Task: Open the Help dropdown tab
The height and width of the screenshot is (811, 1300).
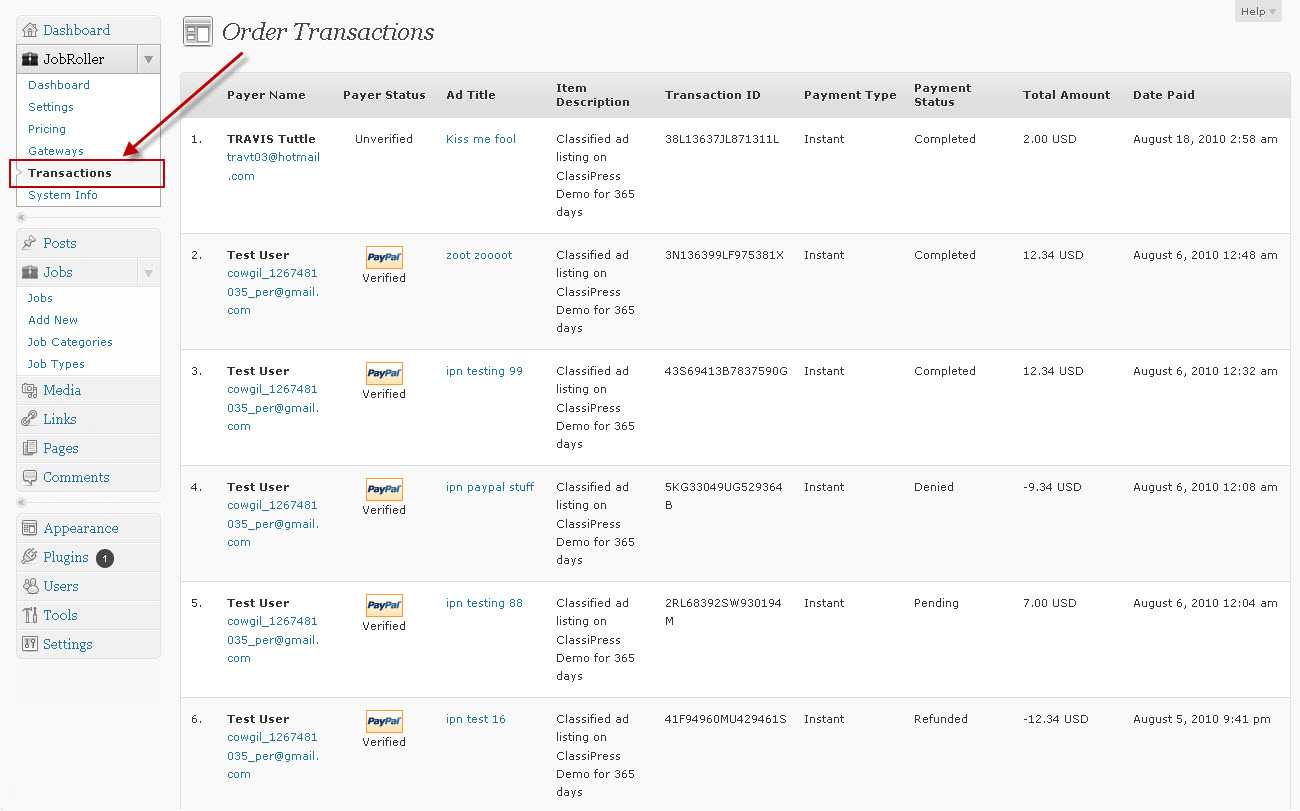Action: 1258,12
